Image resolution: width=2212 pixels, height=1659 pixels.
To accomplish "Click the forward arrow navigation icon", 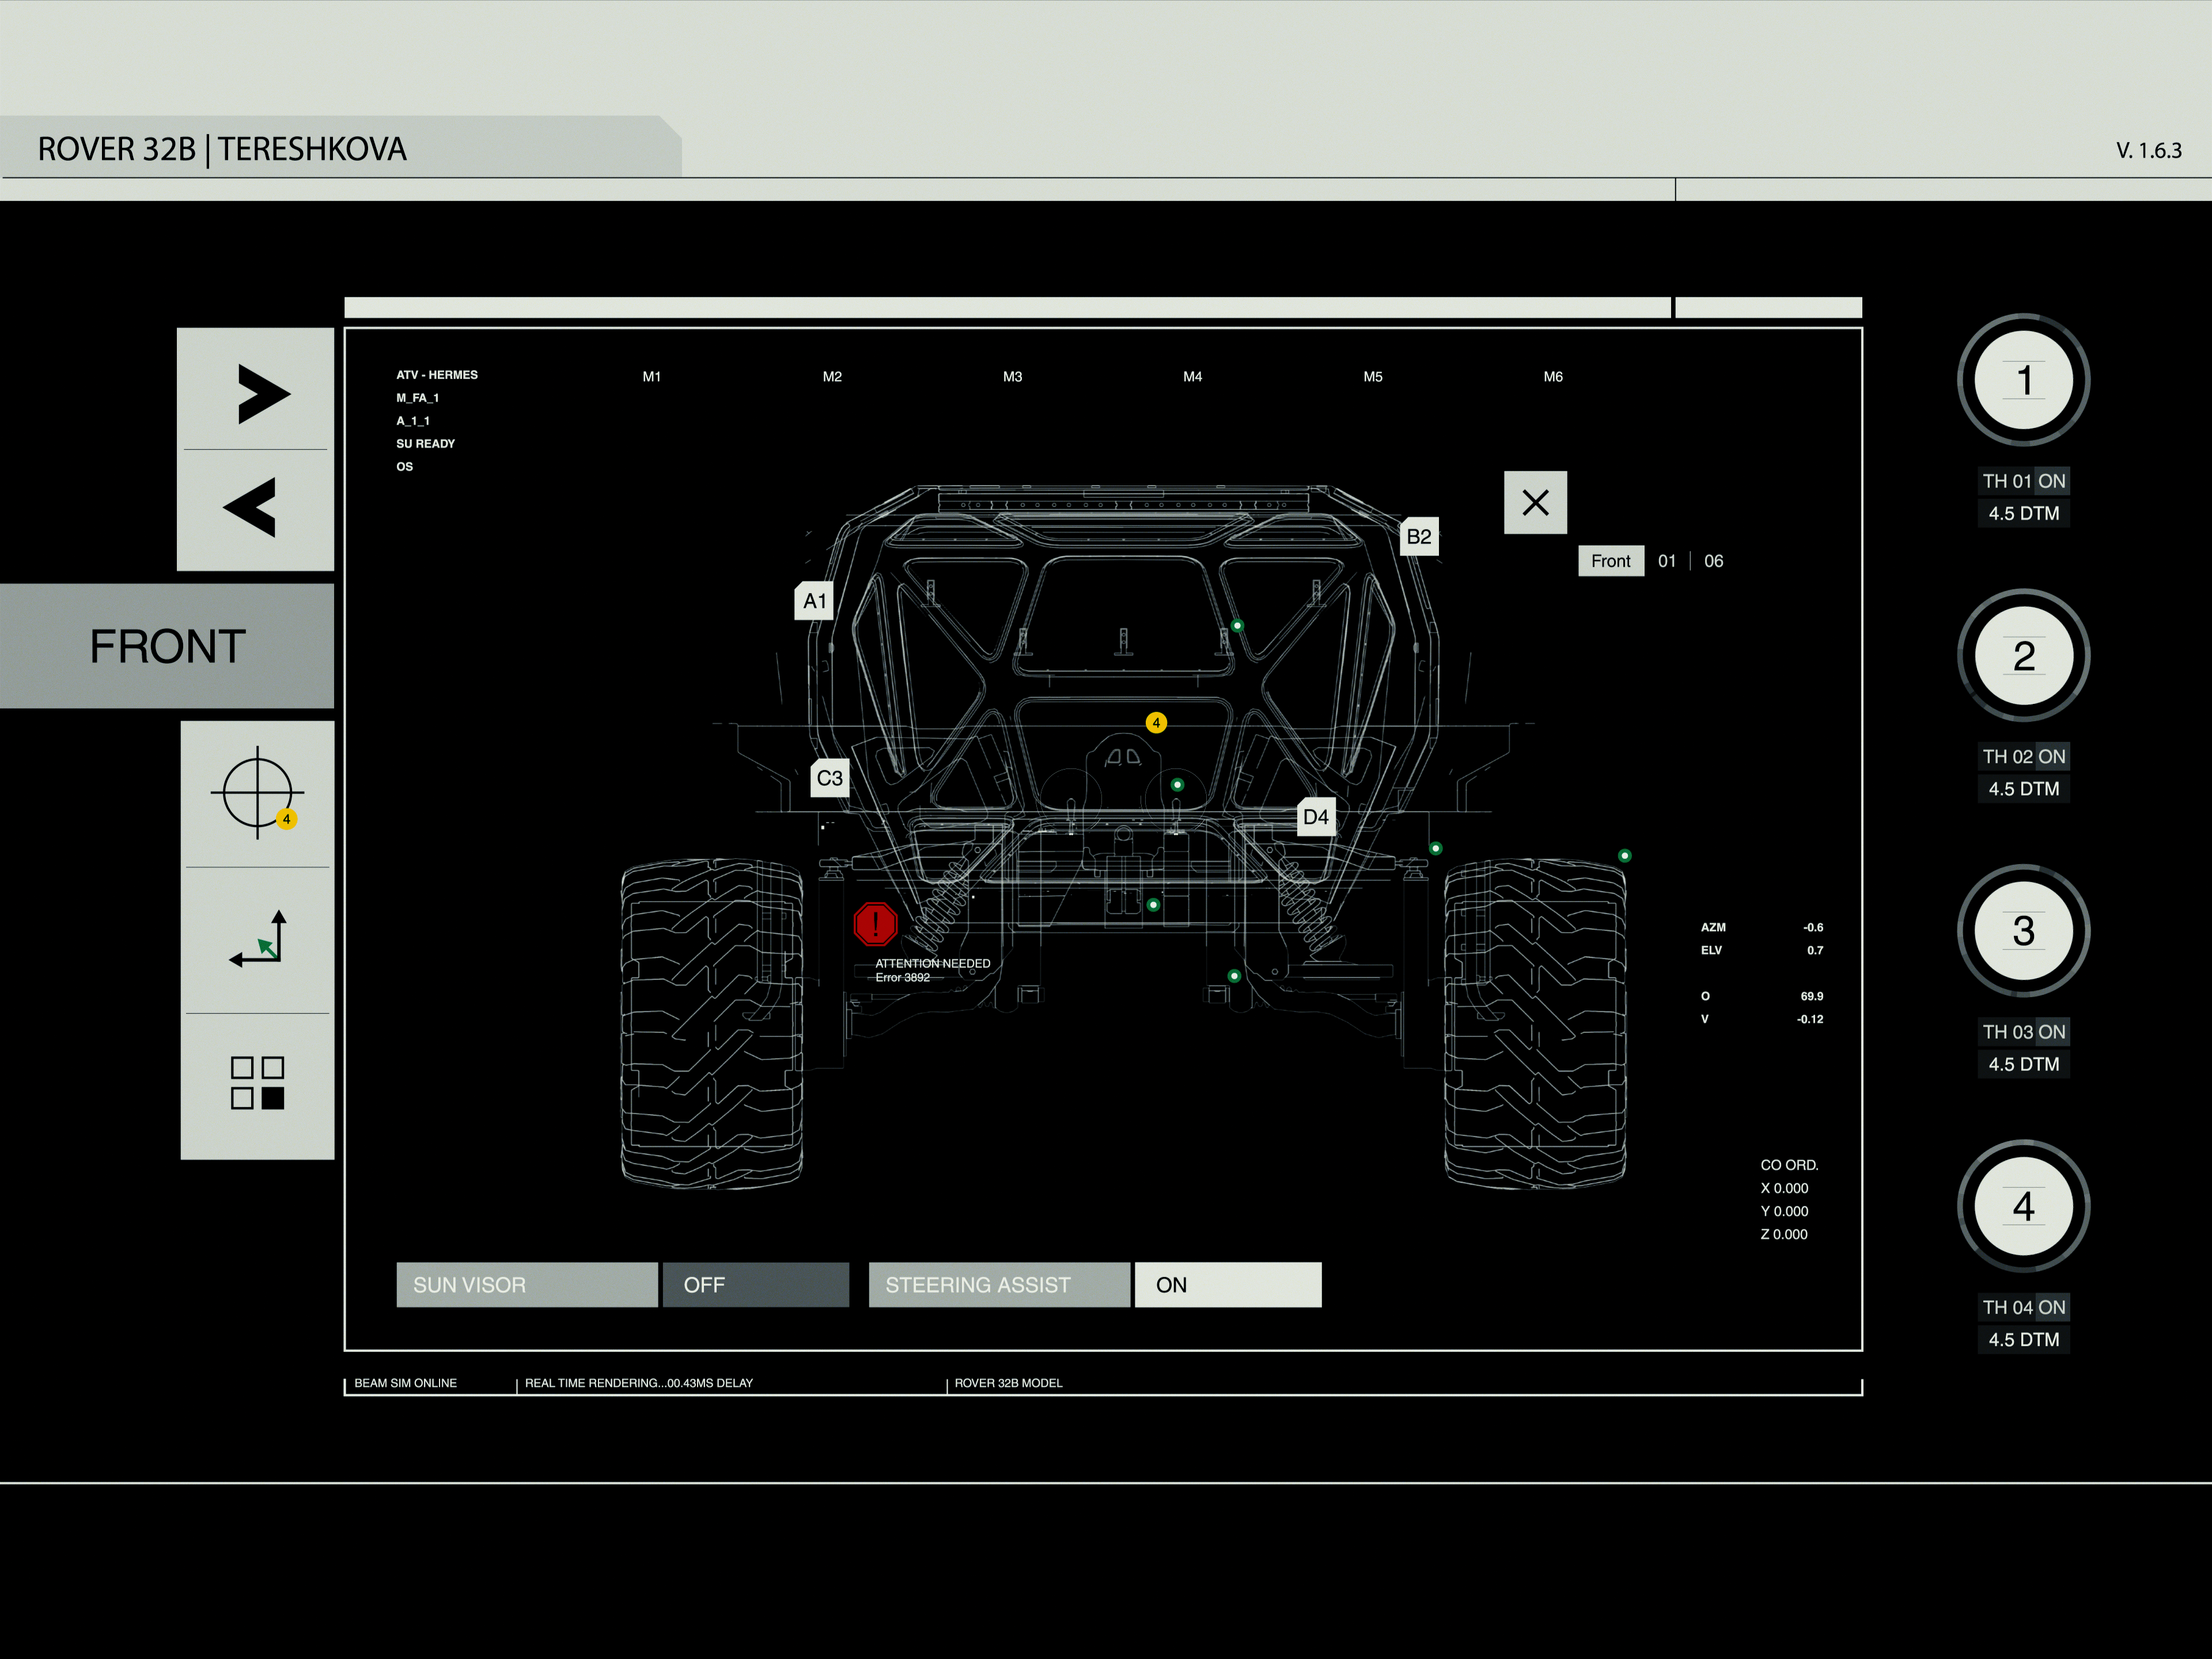I will (263, 394).
